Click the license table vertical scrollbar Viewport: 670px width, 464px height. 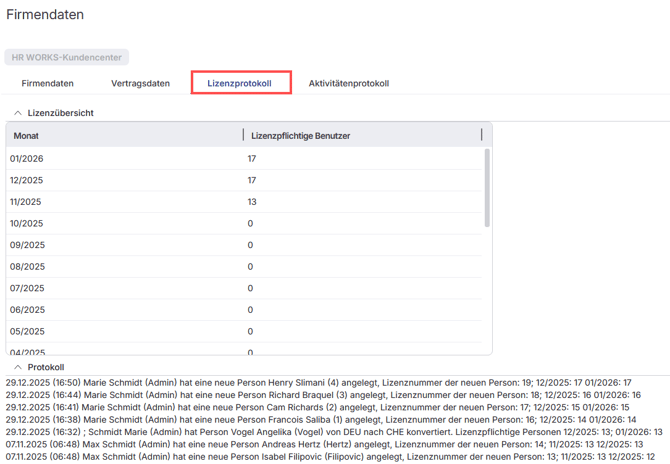[x=487, y=190]
